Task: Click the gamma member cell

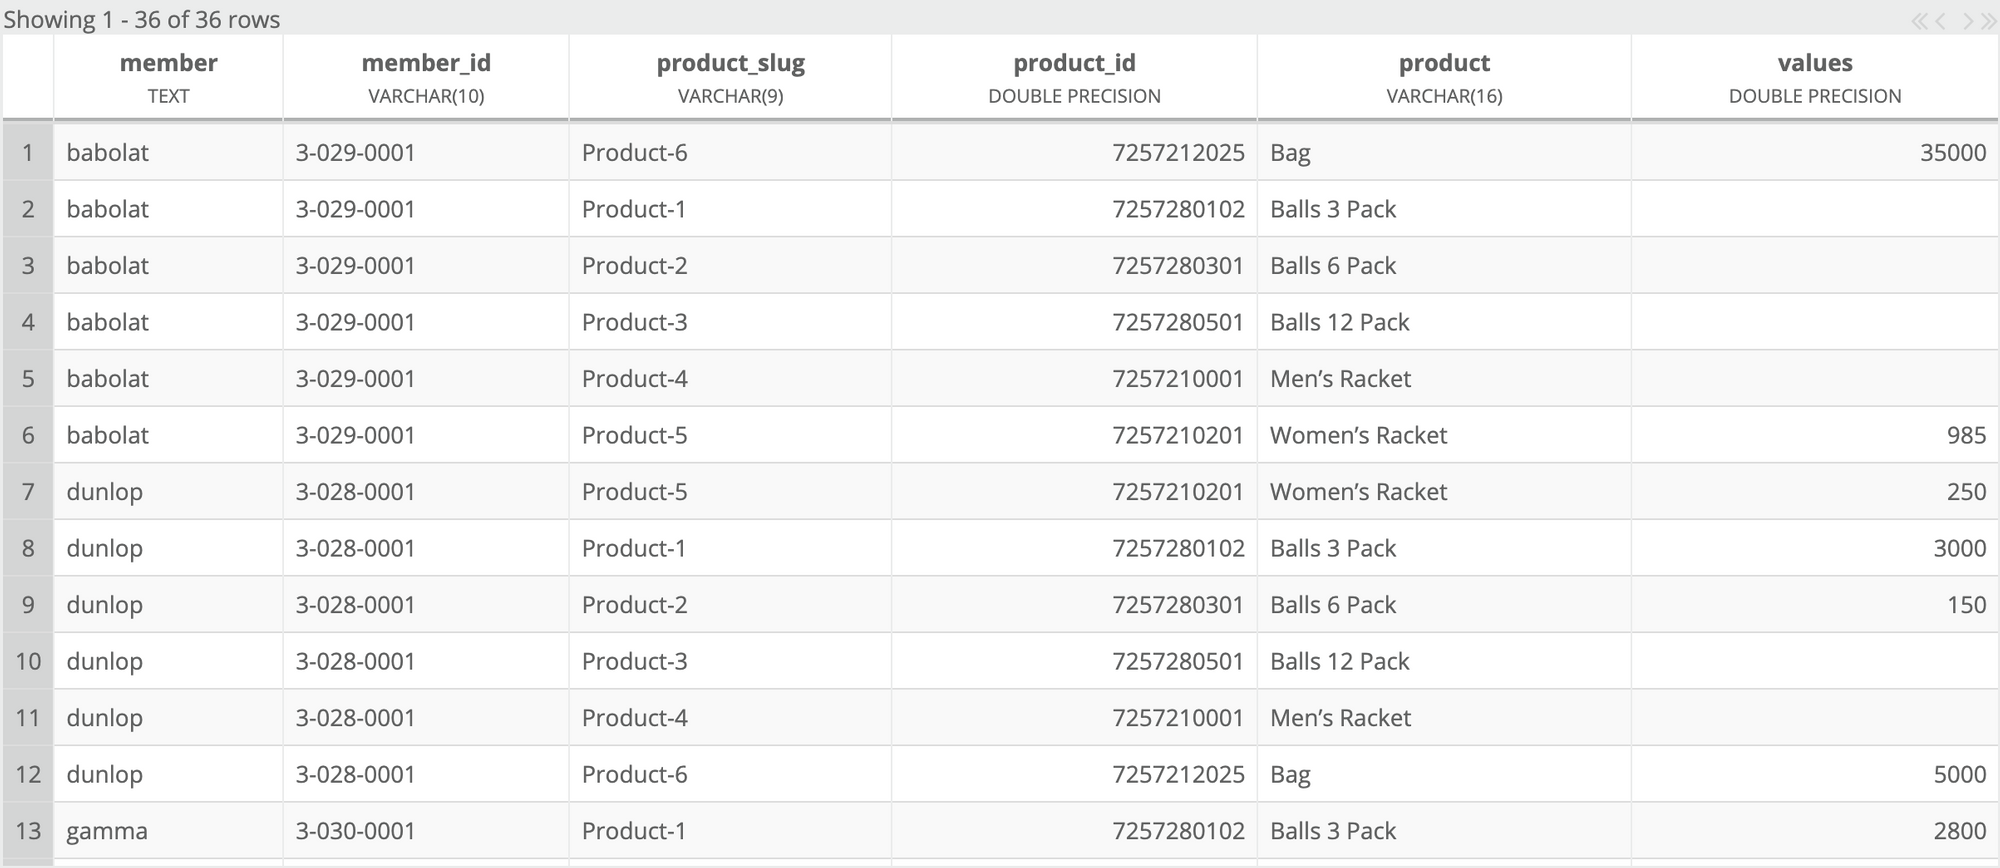Action: click(x=168, y=831)
